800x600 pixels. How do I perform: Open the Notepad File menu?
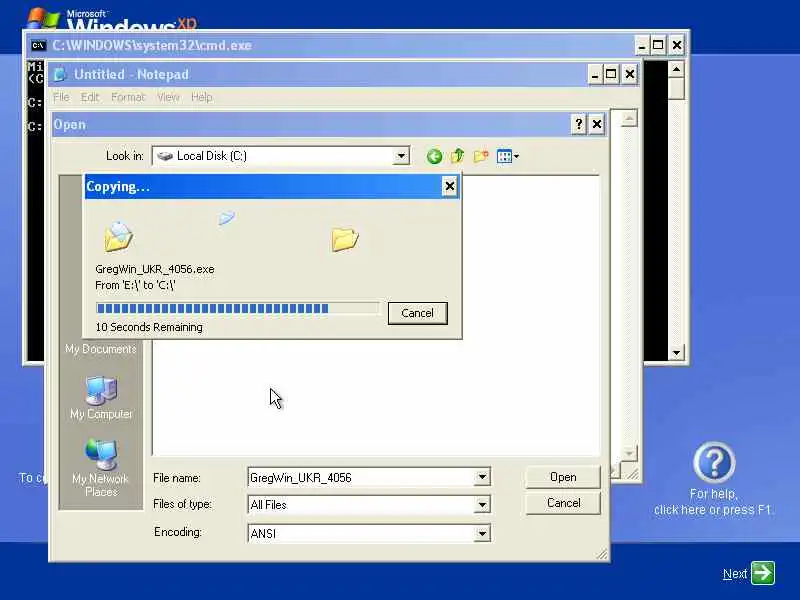coord(61,97)
